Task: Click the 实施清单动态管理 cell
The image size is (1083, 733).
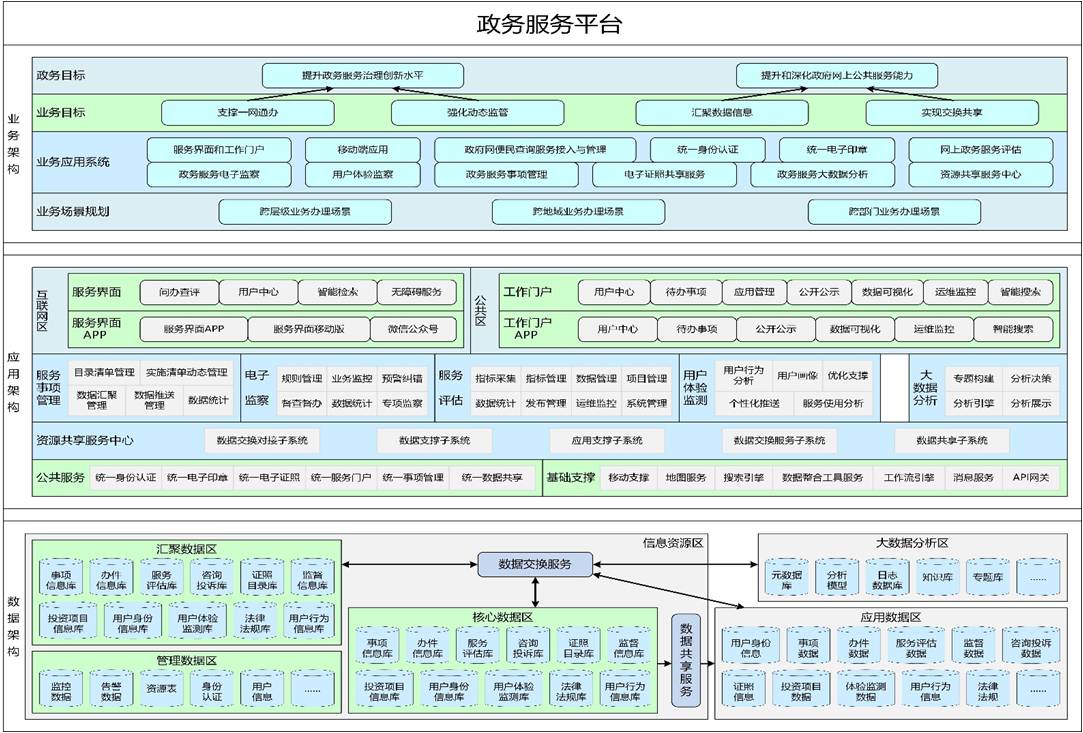Action: [186, 372]
